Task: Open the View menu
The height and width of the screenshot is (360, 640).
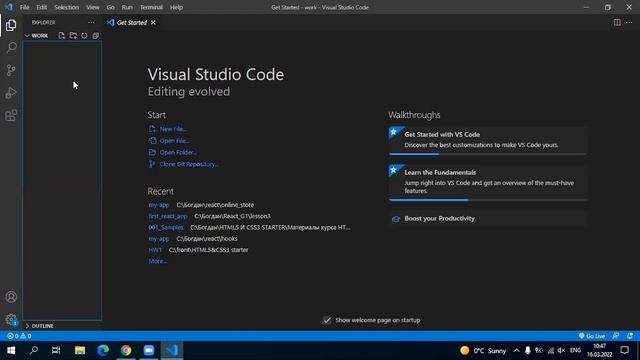Action: [93, 7]
